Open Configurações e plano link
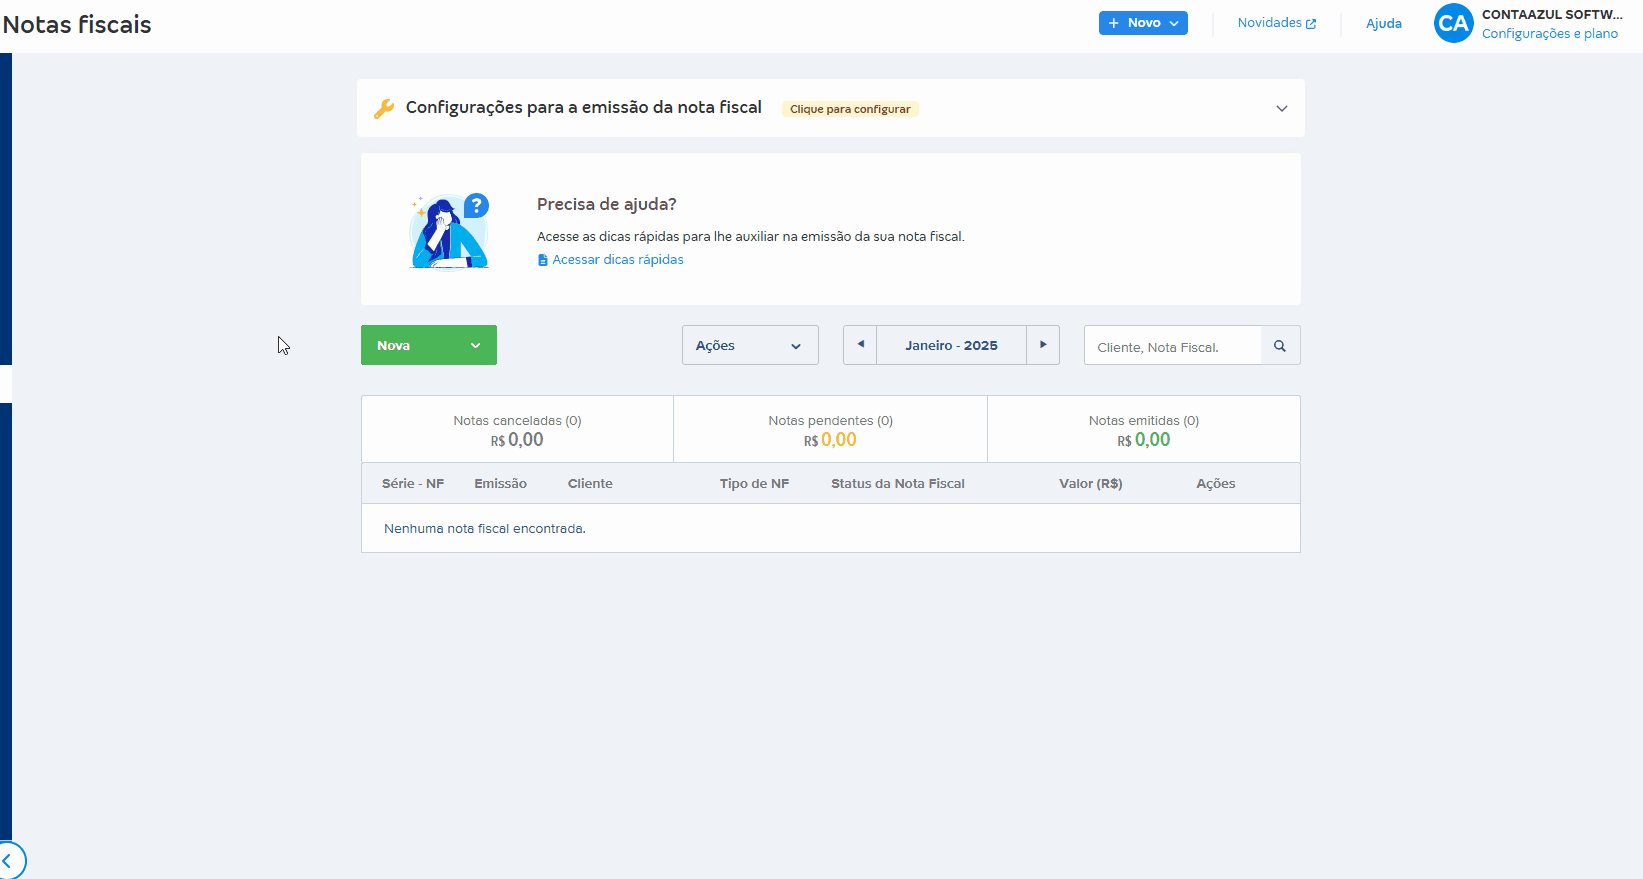The image size is (1643, 879). tap(1549, 34)
